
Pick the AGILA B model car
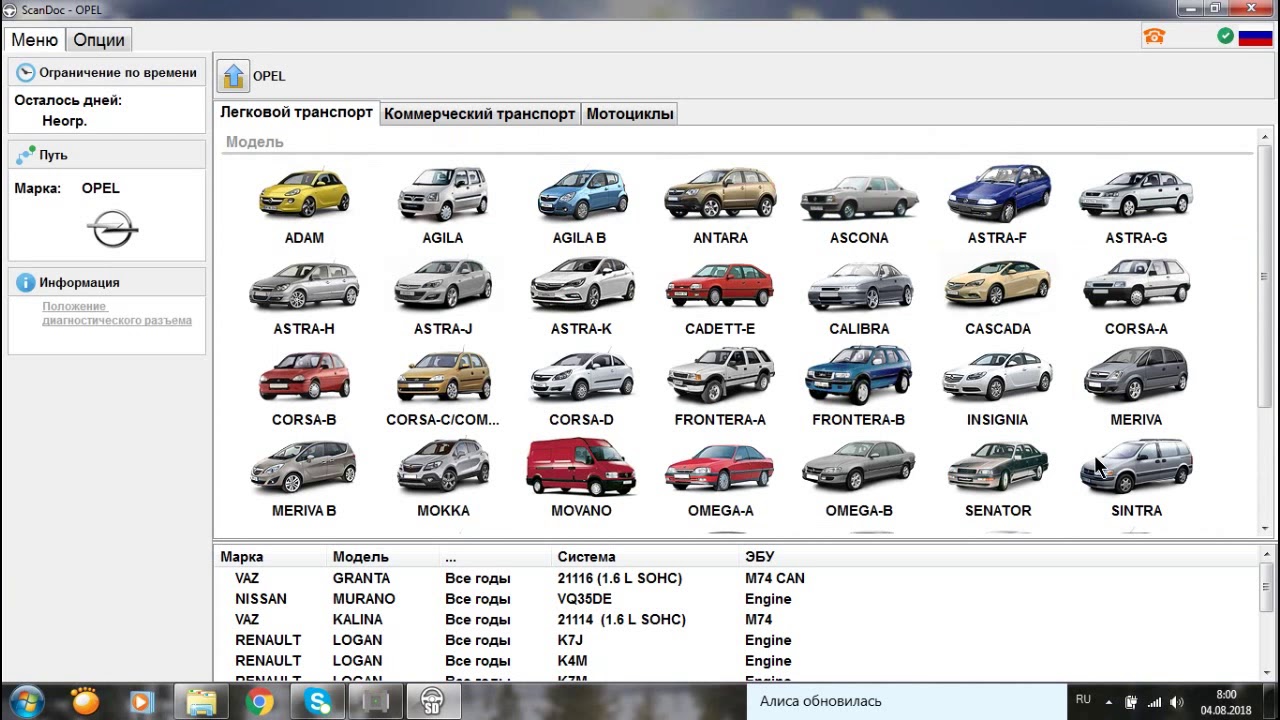[x=581, y=194]
